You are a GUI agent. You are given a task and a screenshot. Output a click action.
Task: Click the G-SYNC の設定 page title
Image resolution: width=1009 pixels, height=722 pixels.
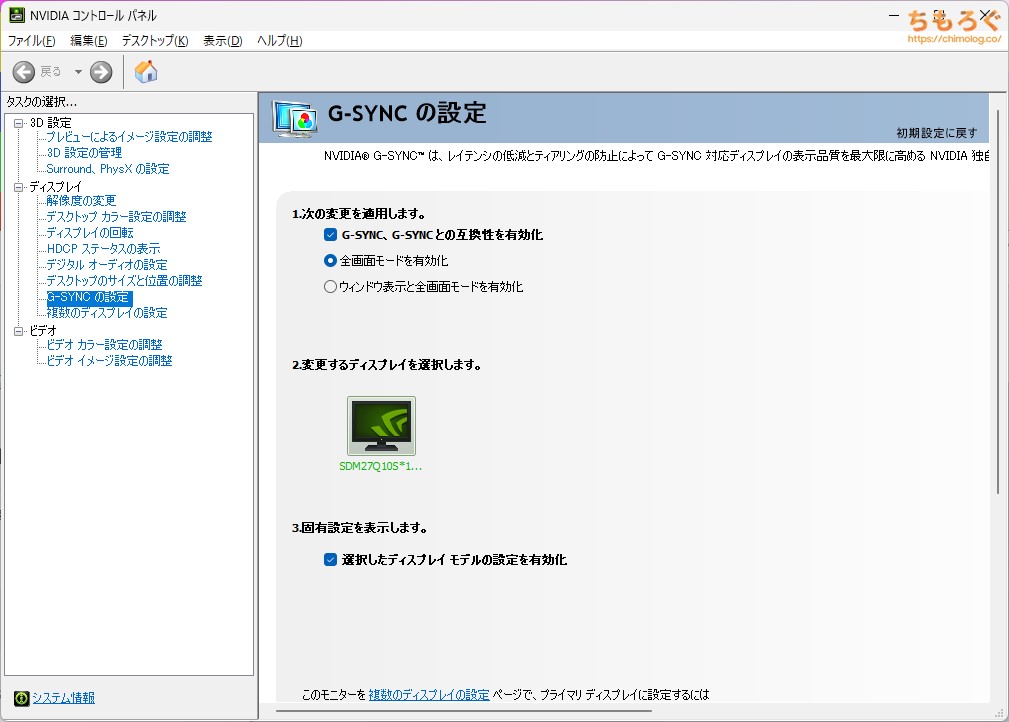tap(407, 113)
